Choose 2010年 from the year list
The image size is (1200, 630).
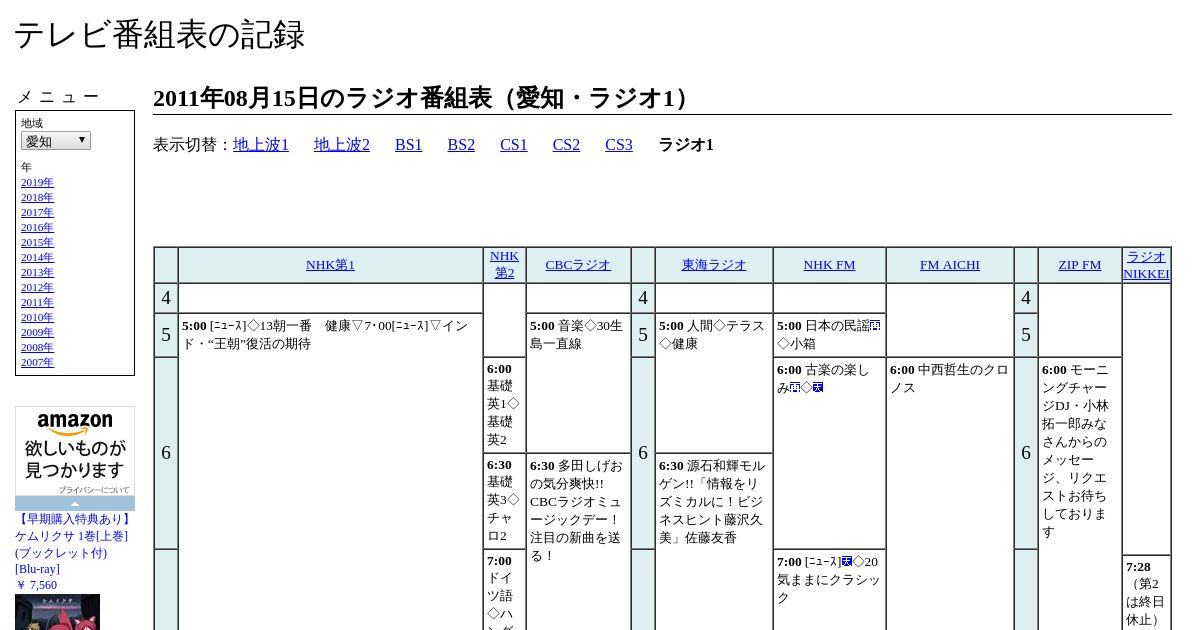click(x=37, y=317)
